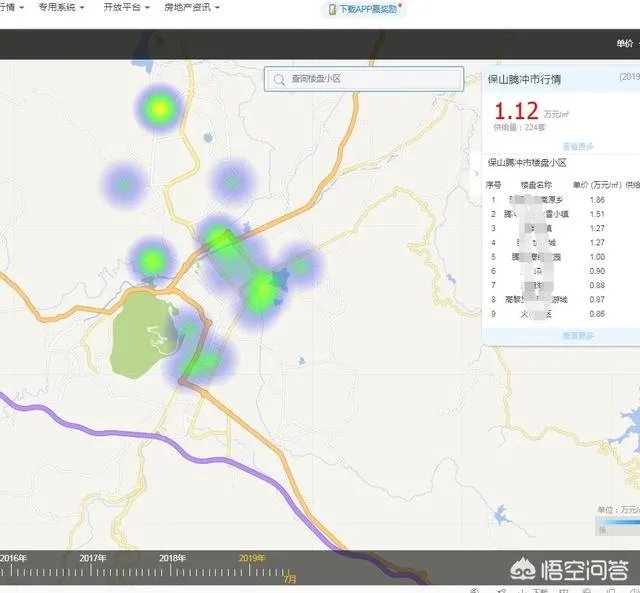Image resolution: width=640 pixels, height=593 pixels.
Task: Click 查看更多 under the 1.12 price
Action: coord(577,146)
